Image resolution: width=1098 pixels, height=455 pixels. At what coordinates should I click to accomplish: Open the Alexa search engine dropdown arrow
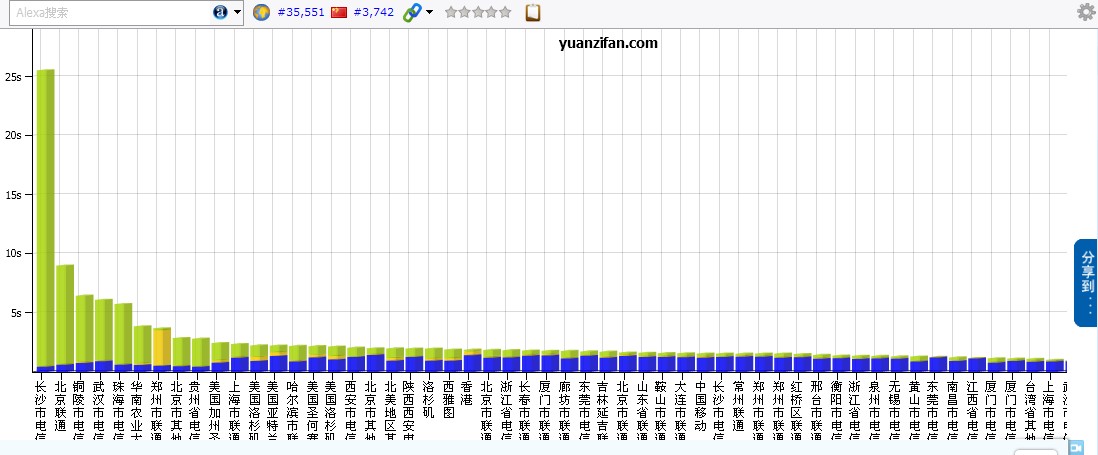(237, 12)
